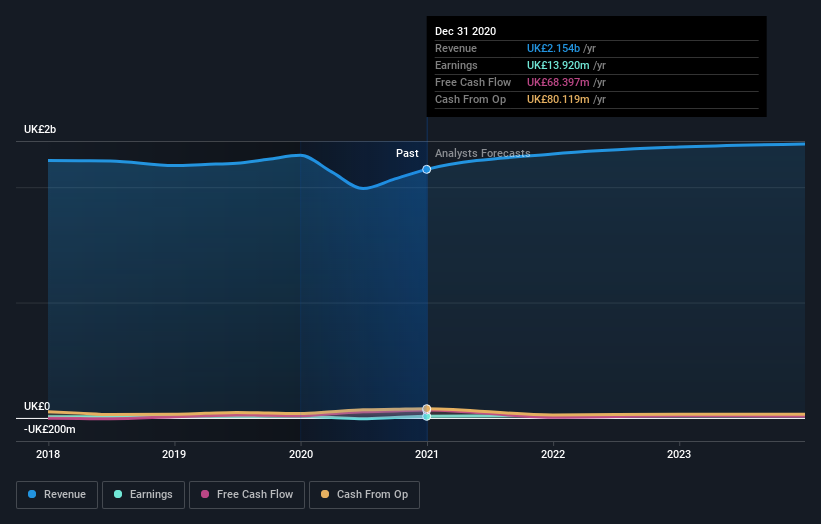Screen dimensions: 821x524
Task: Toggle the Revenue legend button
Action: point(57,495)
